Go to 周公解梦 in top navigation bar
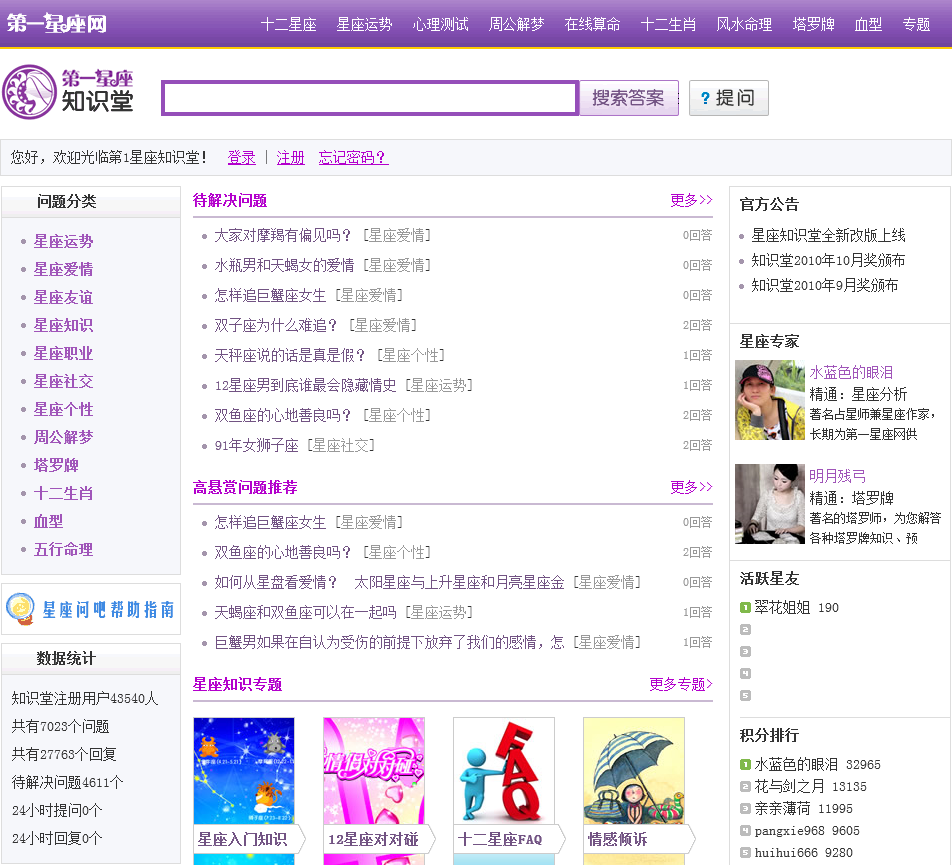The width and height of the screenshot is (952, 865). click(x=516, y=24)
